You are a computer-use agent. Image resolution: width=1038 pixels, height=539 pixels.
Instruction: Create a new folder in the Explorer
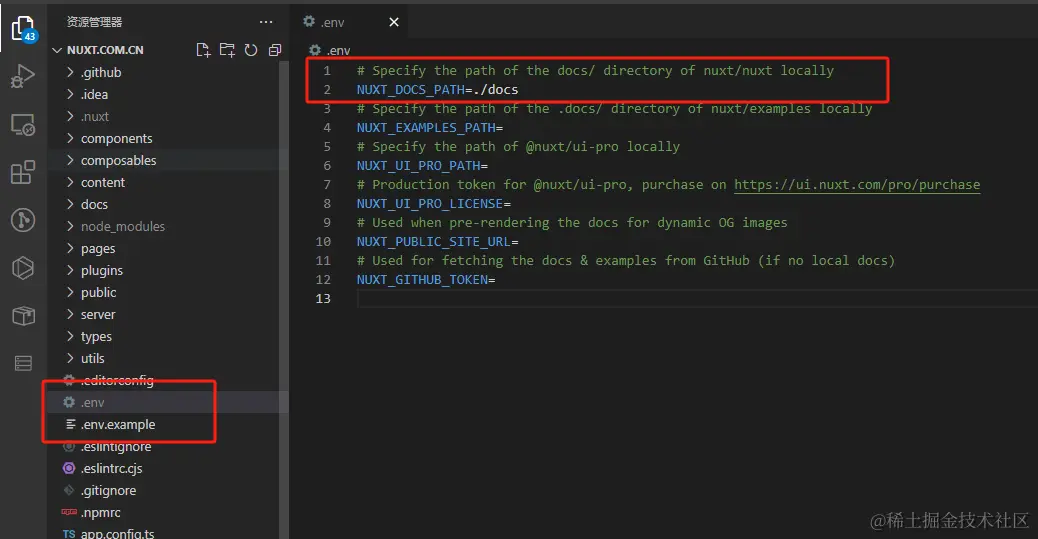227,50
